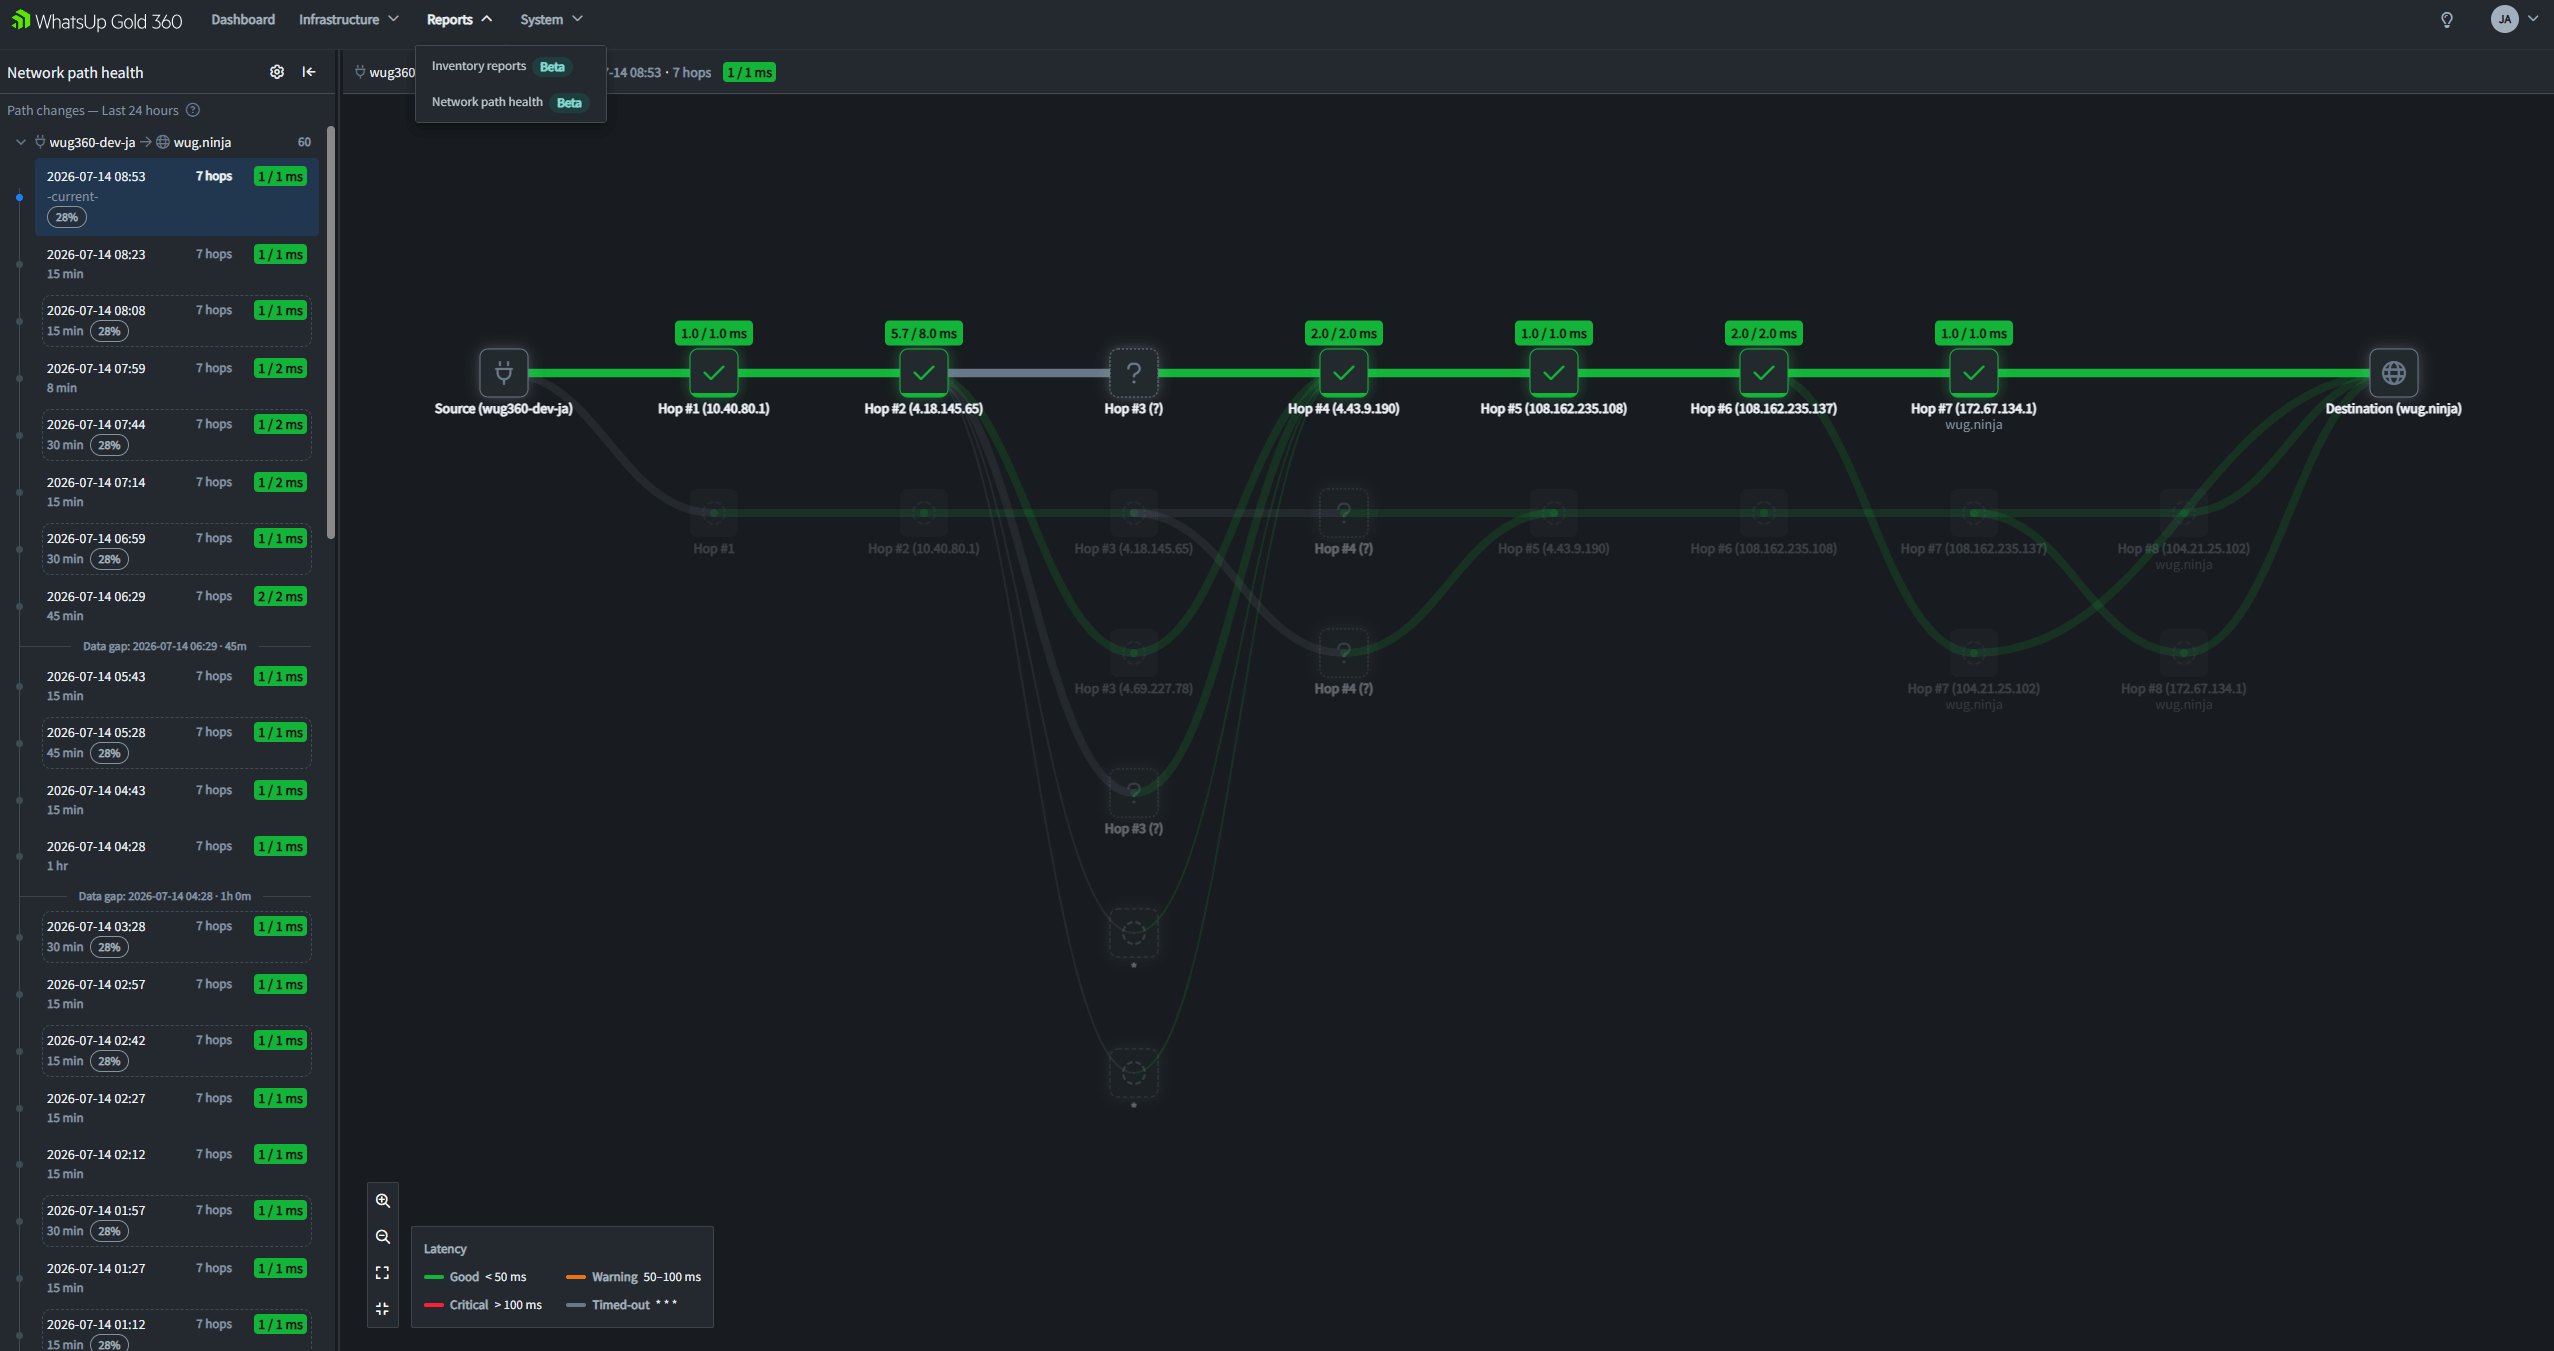Click the WhatsUp Gold 360 logo
The height and width of the screenshot is (1351, 2554).
(97, 20)
